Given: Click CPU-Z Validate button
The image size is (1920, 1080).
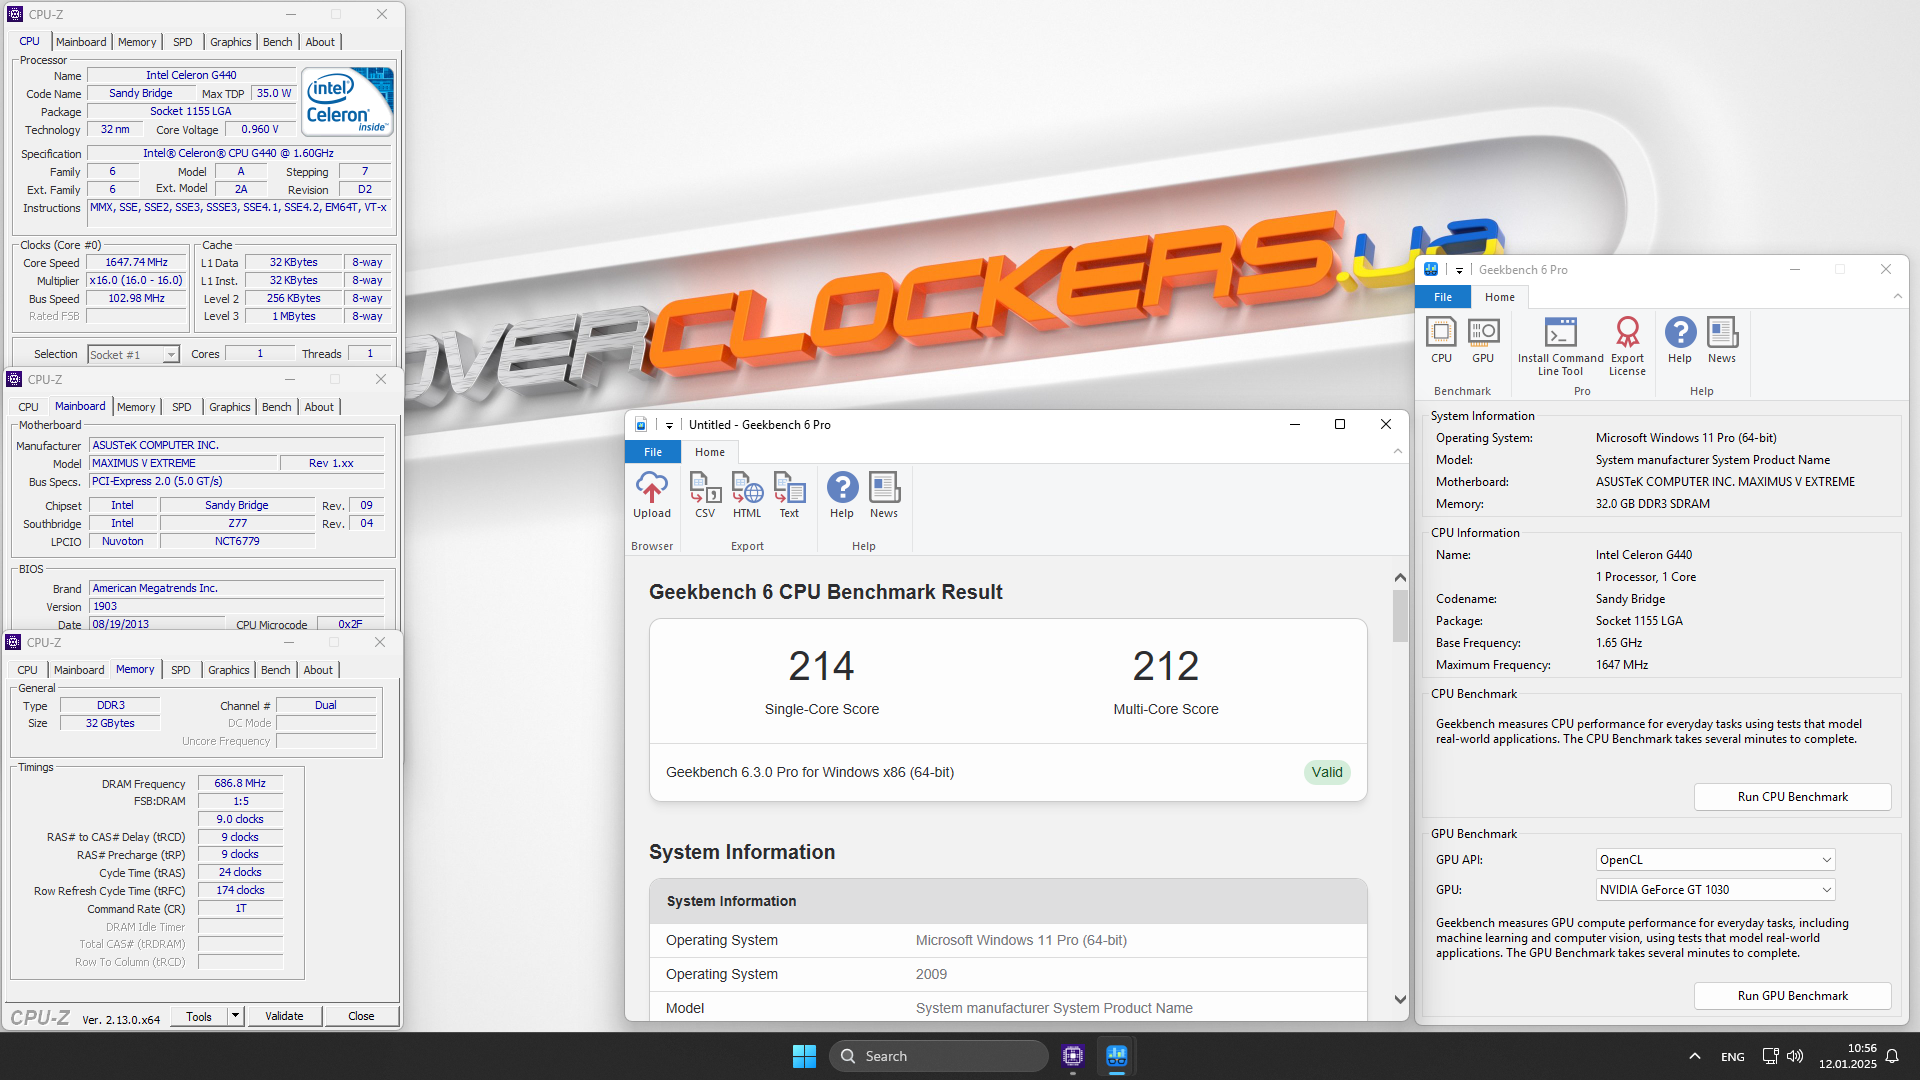Looking at the screenshot, I should pos(284,1016).
